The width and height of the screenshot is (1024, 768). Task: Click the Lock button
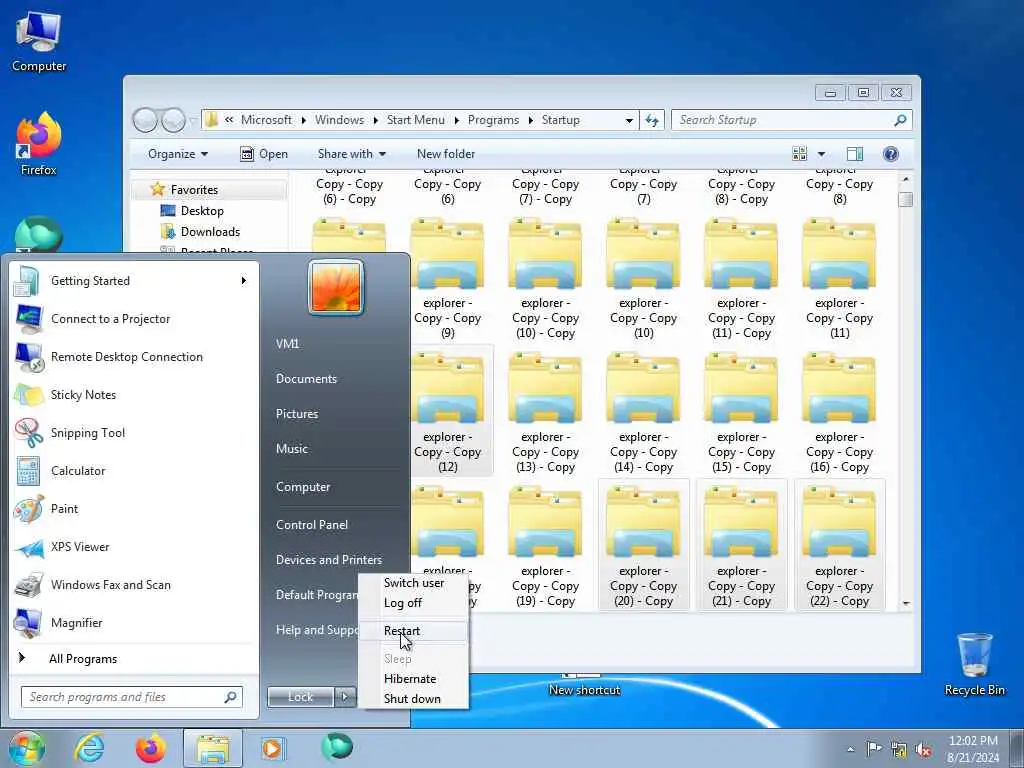coord(300,697)
